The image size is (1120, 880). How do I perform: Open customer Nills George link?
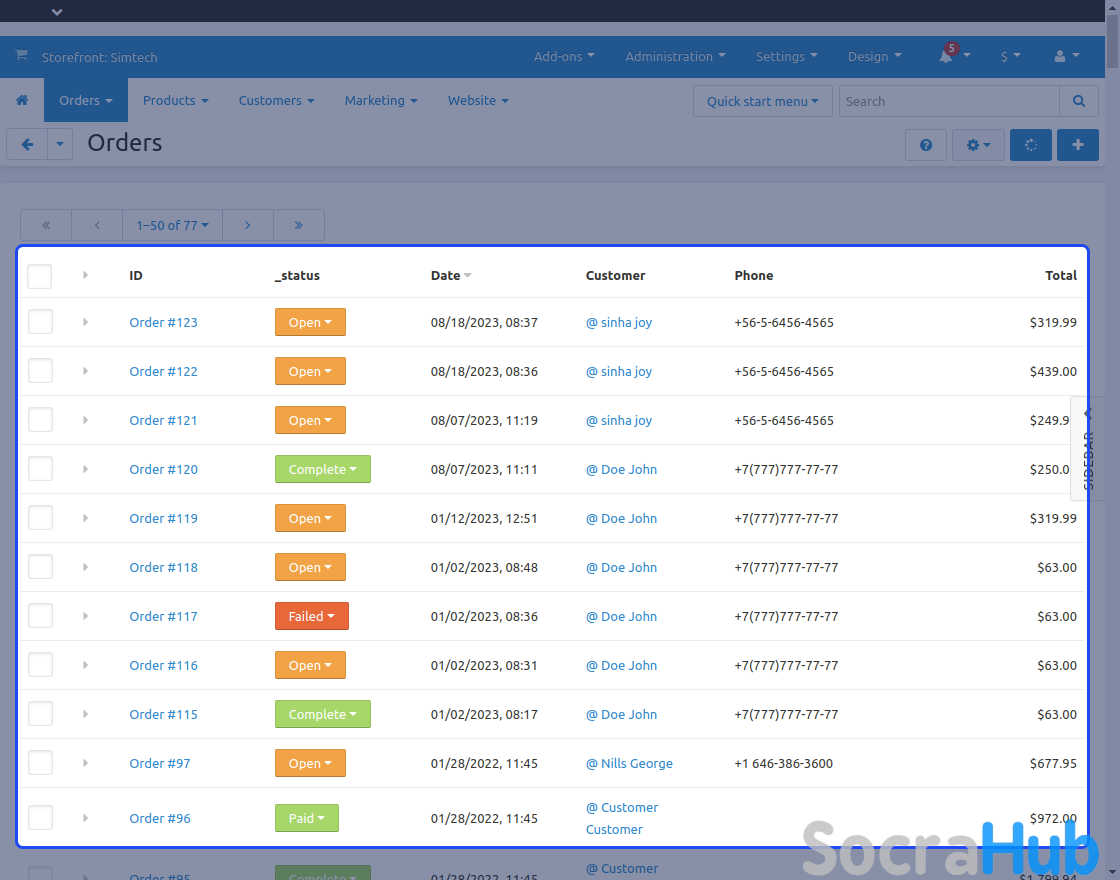pyautogui.click(x=629, y=764)
